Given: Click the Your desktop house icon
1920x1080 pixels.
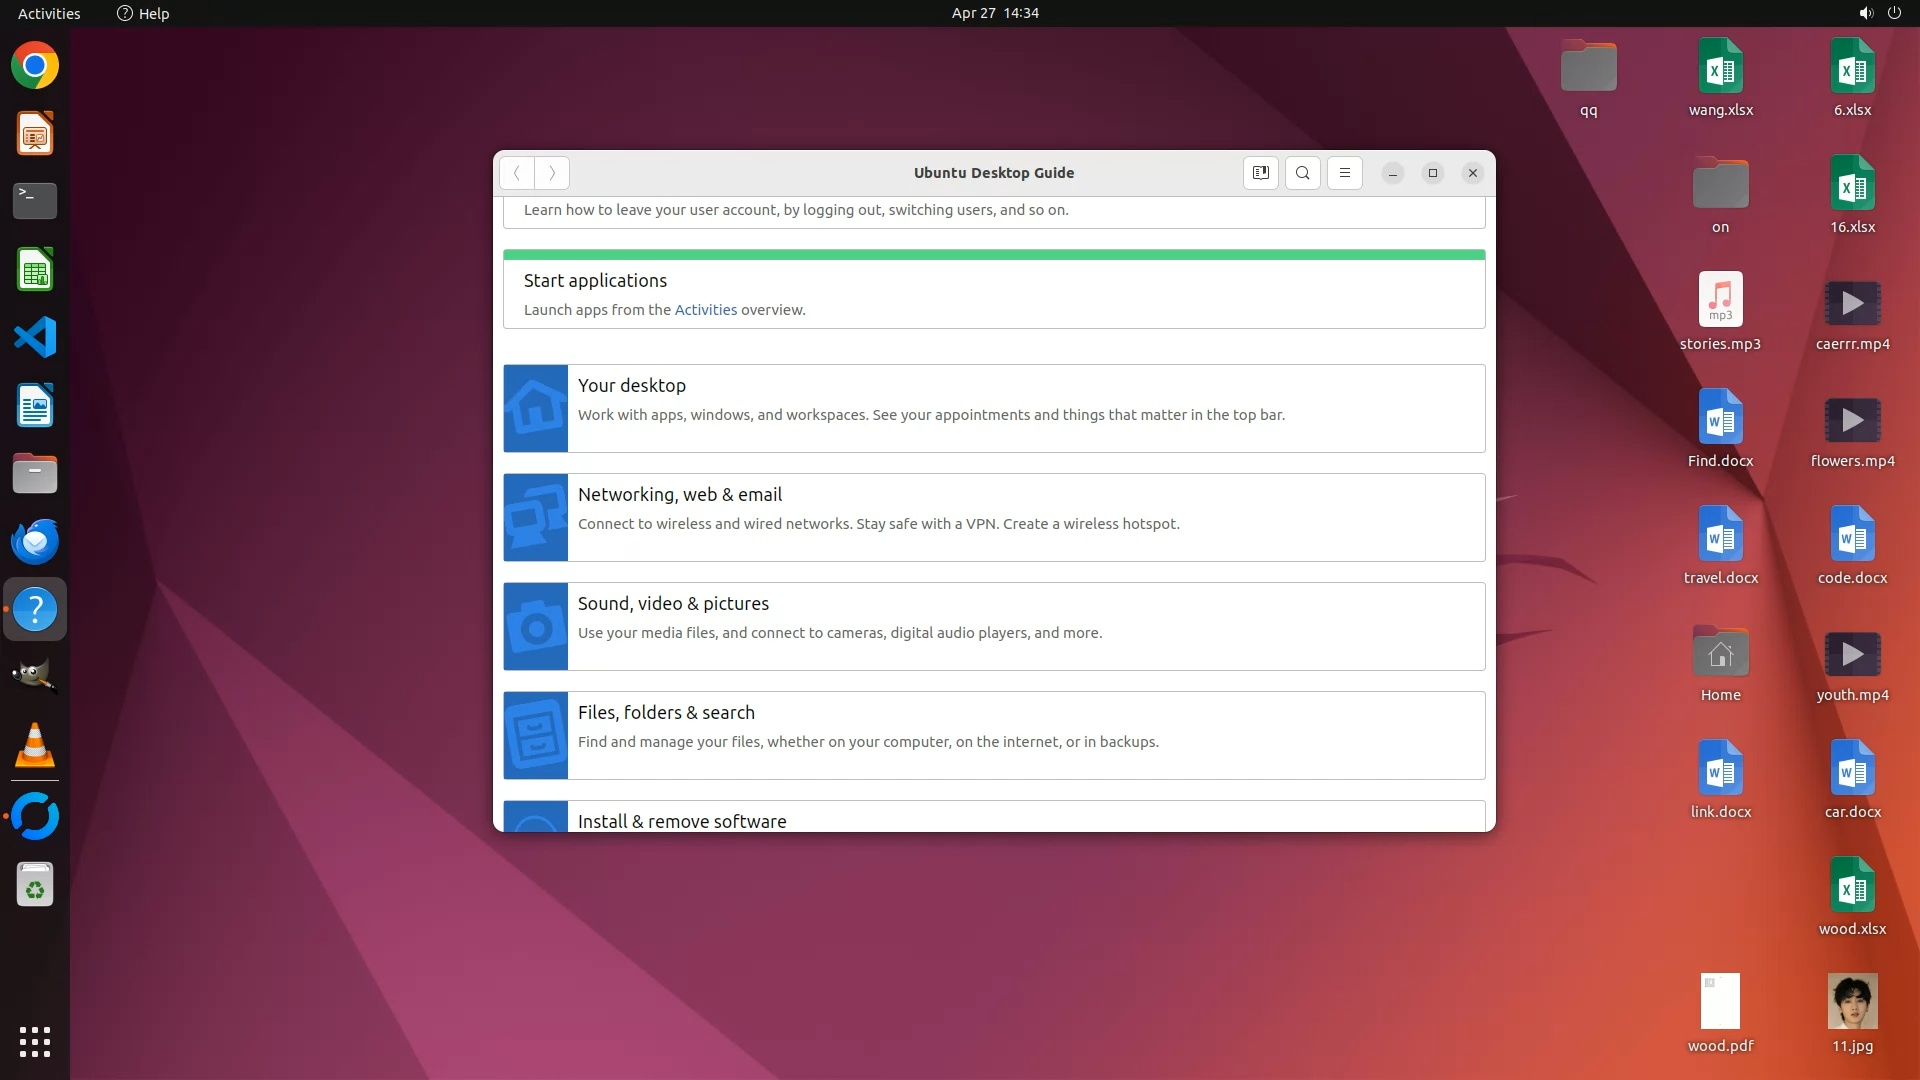Looking at the screenshot, I should (536, 408).
